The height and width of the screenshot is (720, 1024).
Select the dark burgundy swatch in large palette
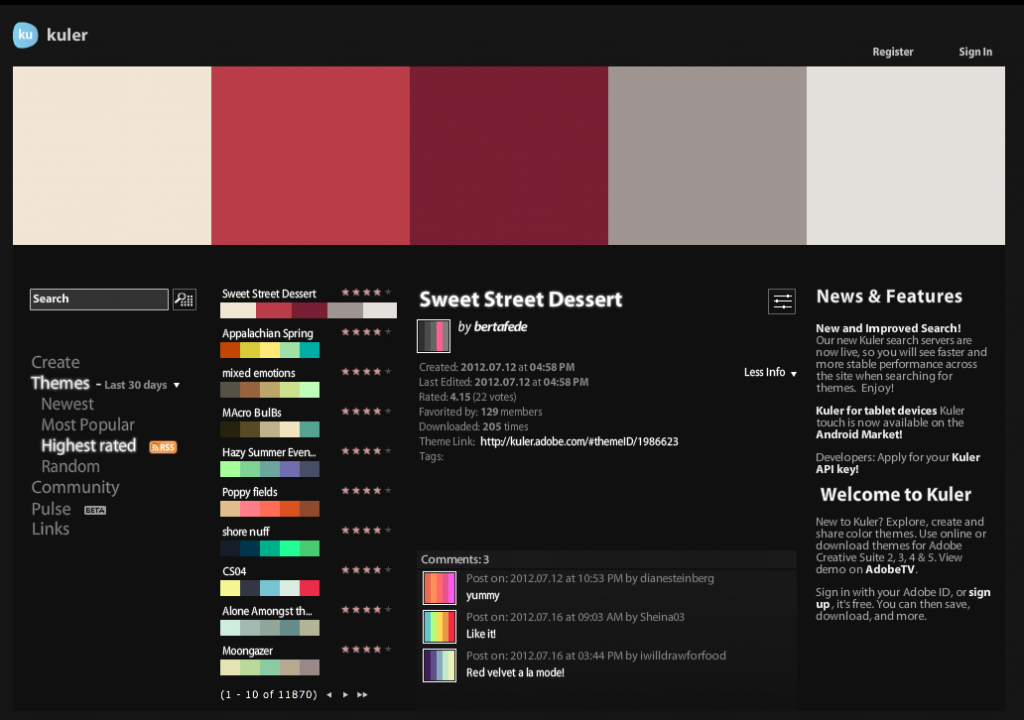coord(509,155)
